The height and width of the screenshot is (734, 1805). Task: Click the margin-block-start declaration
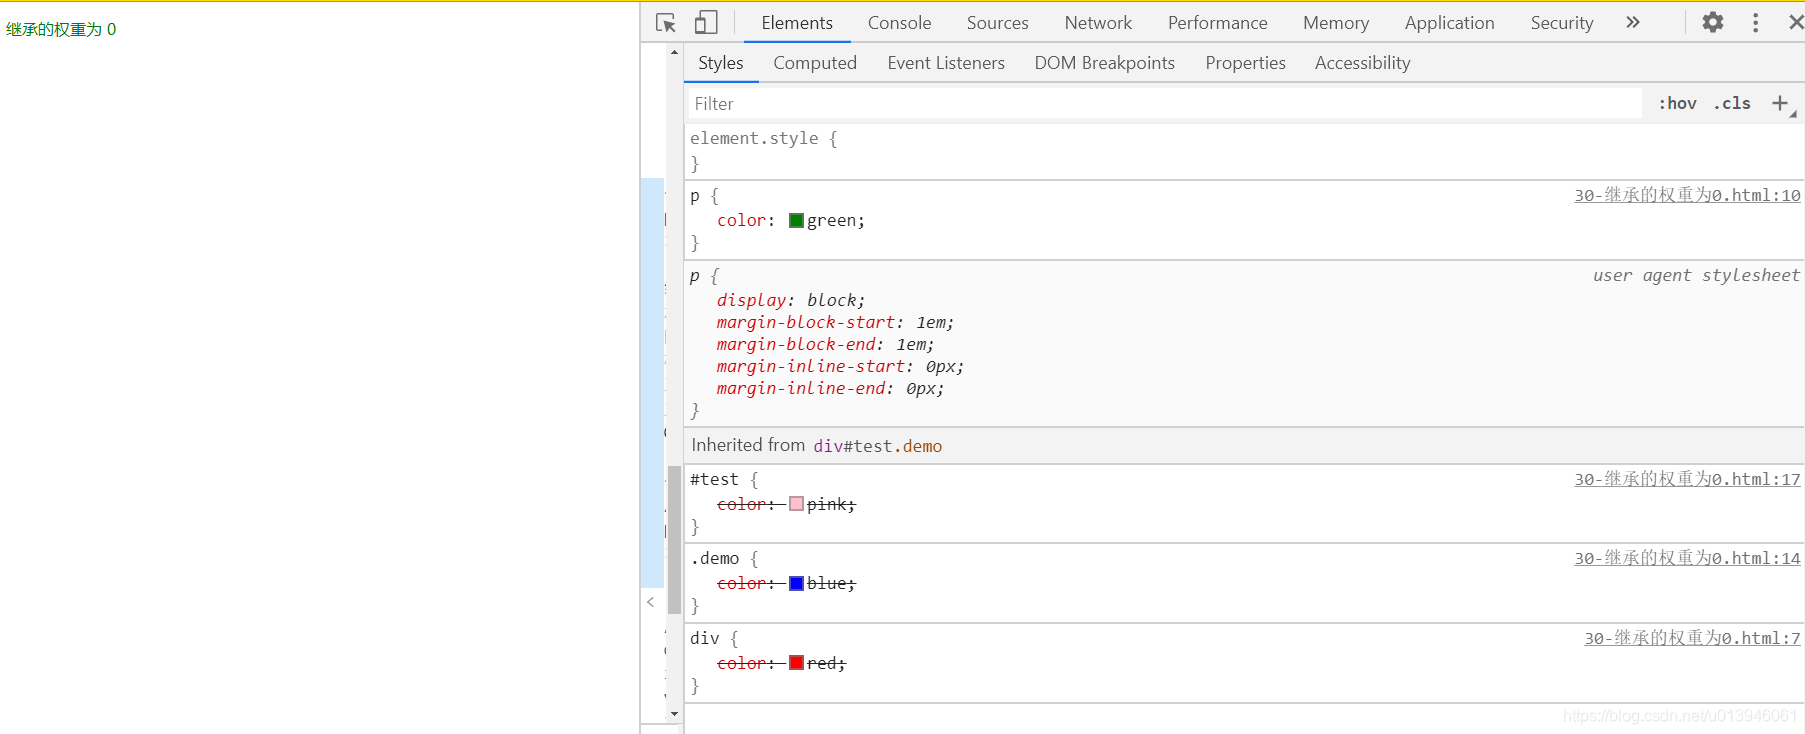point(835,322)
